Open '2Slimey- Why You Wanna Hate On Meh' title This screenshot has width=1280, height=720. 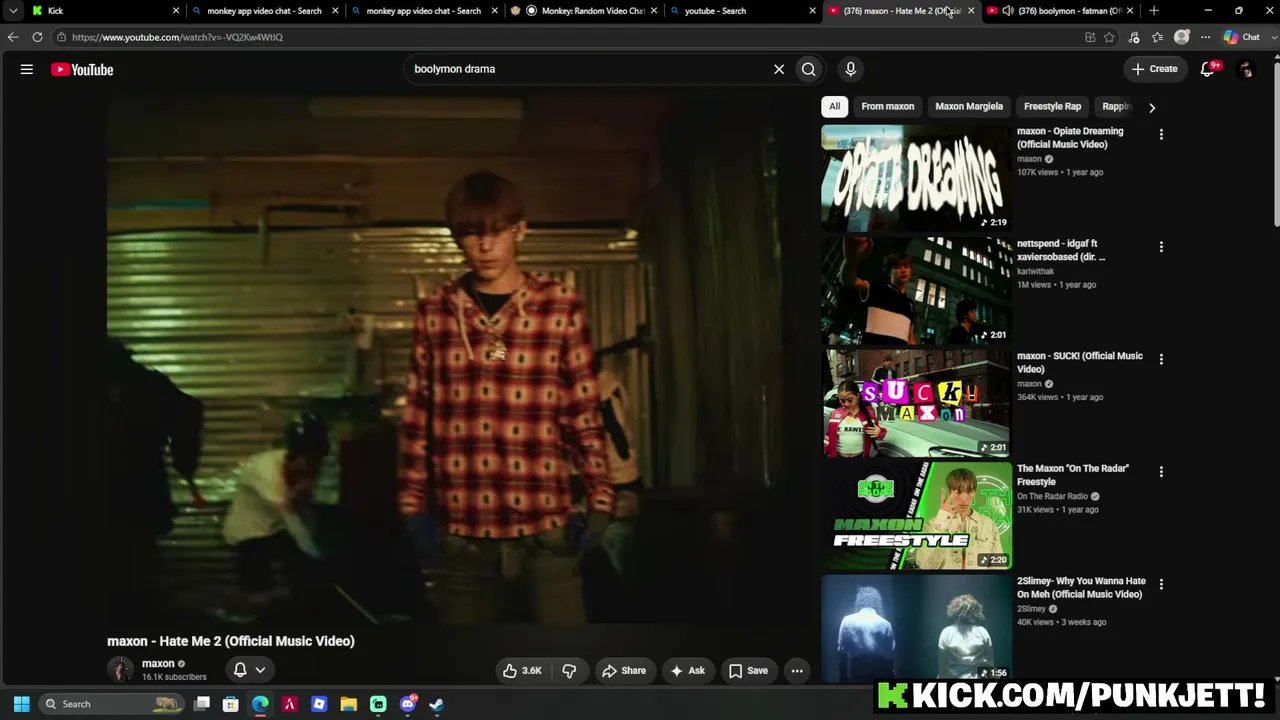click(x=1081, y=588)
